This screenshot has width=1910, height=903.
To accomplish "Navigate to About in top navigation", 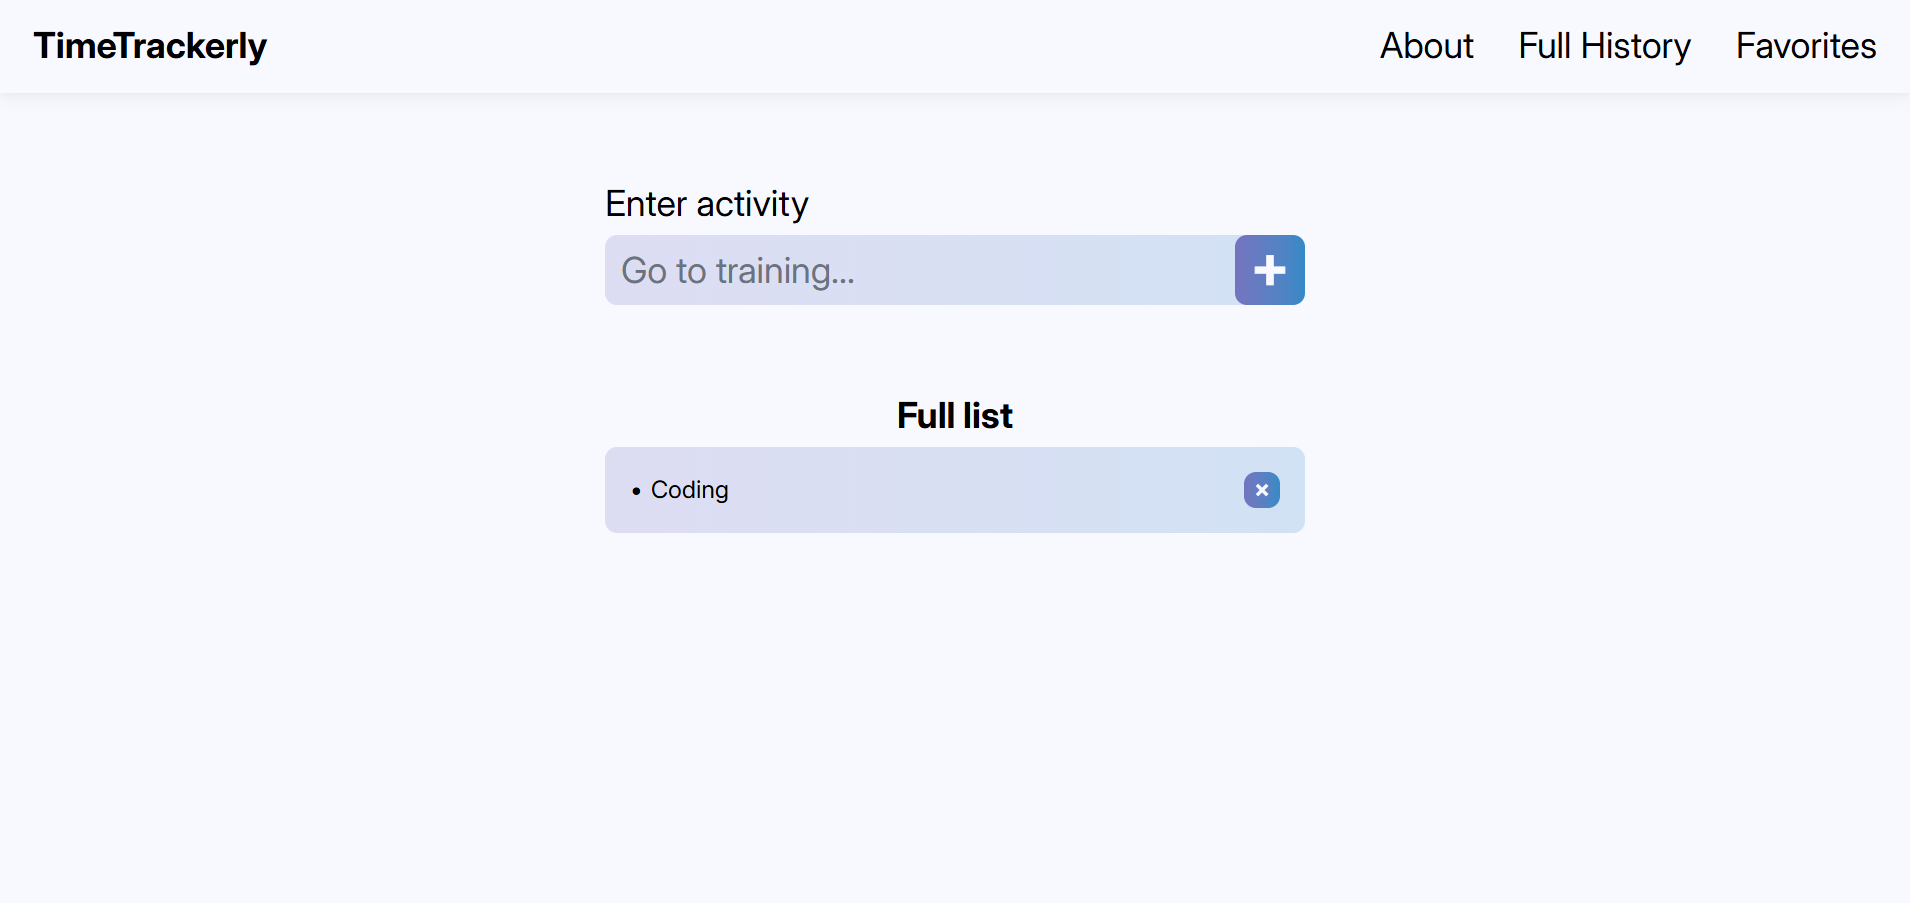I will click(x=1426, y=46).
